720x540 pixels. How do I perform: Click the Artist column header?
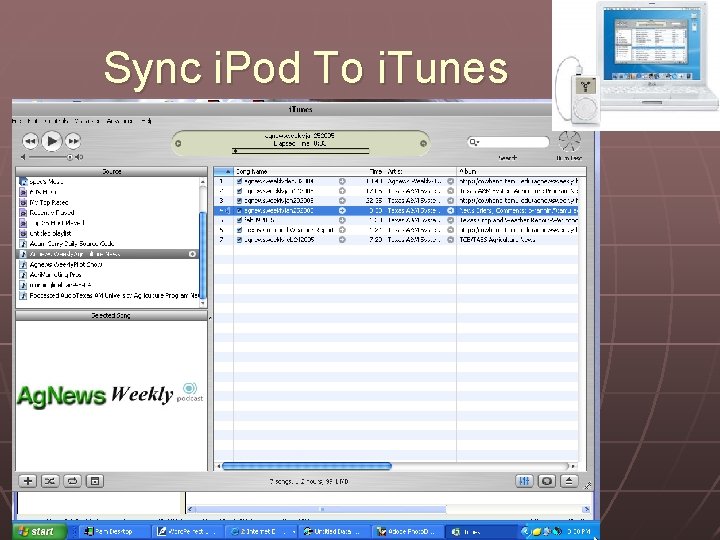(x=421, y=171)
